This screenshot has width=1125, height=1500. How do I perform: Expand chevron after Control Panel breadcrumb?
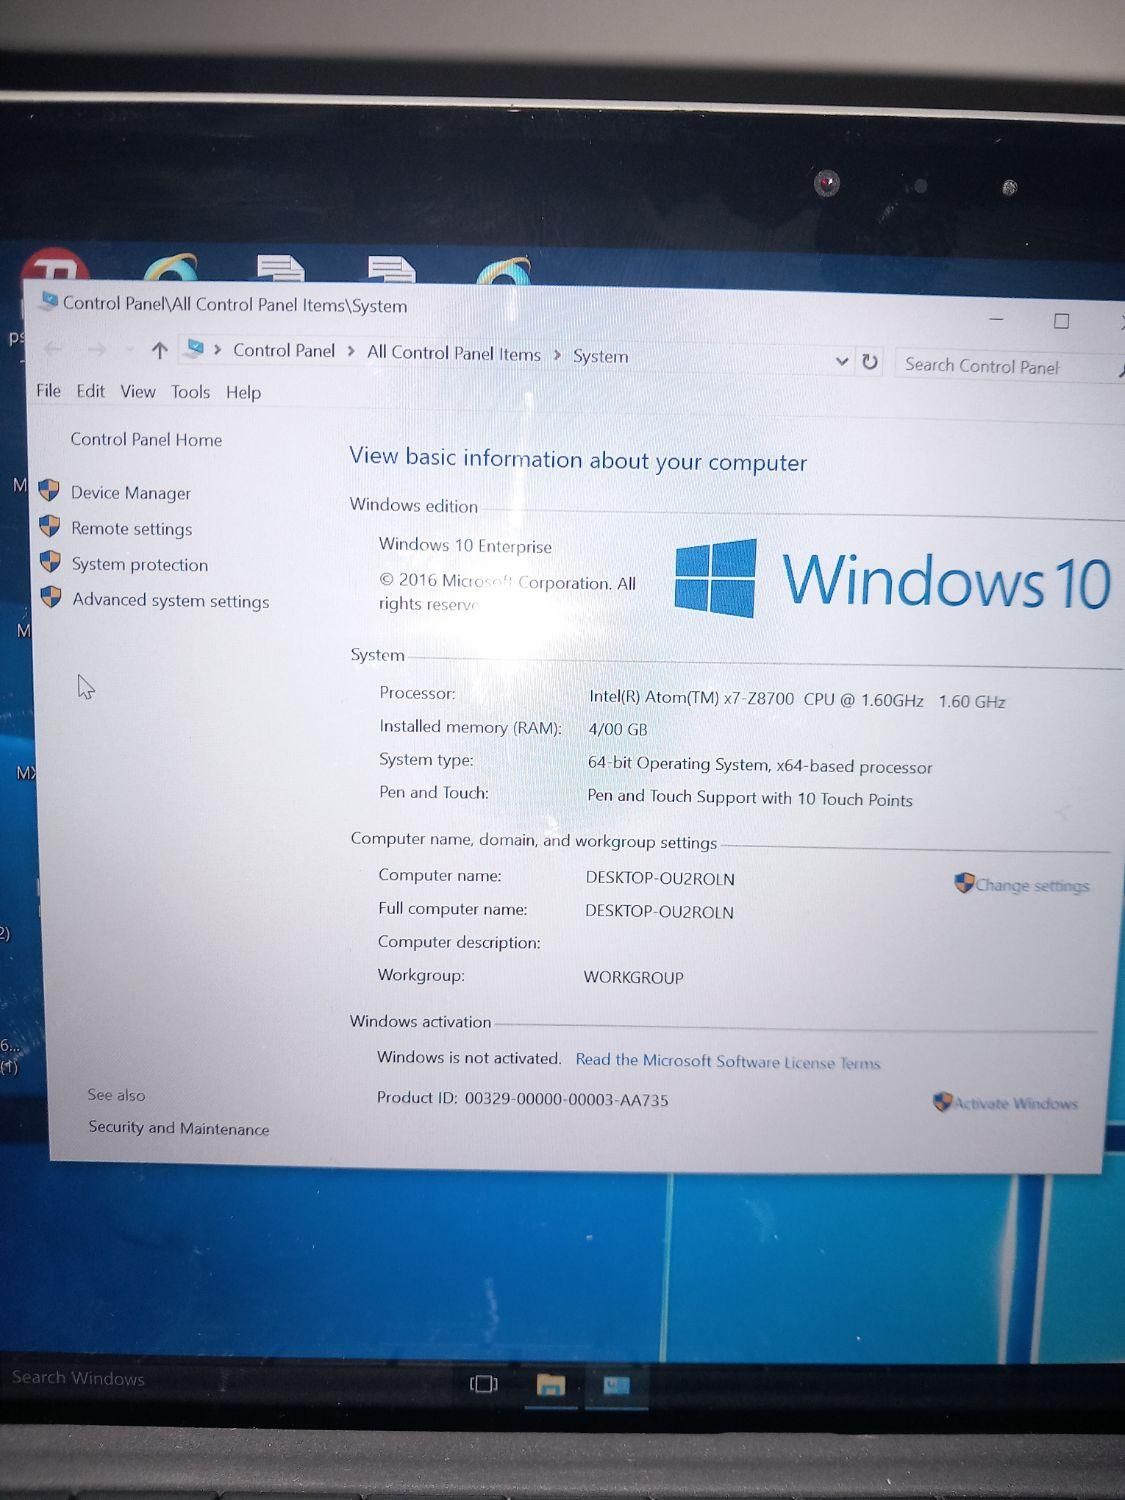pyautogui.click(x=351, y=352)
